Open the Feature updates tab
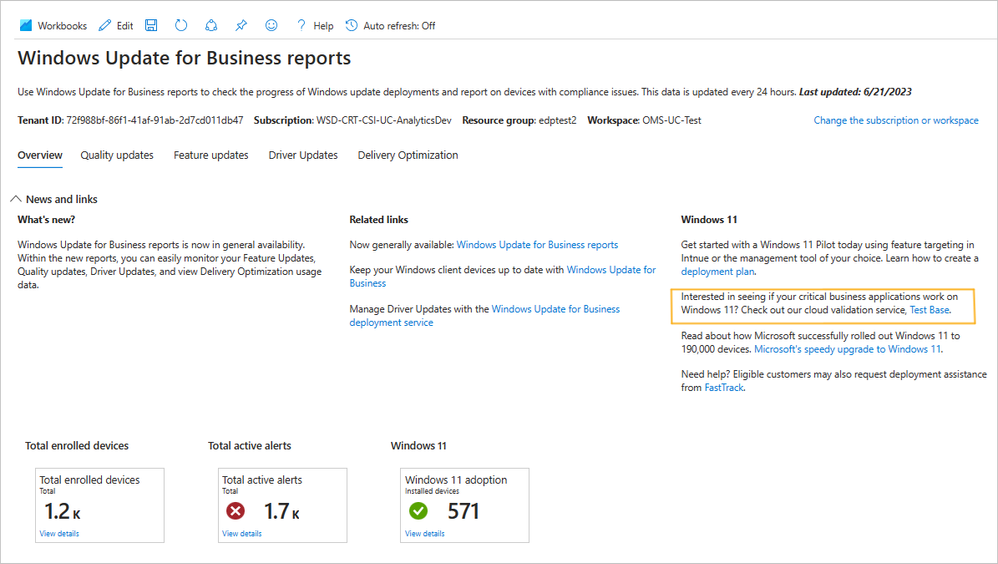 (x=211, y=155)
